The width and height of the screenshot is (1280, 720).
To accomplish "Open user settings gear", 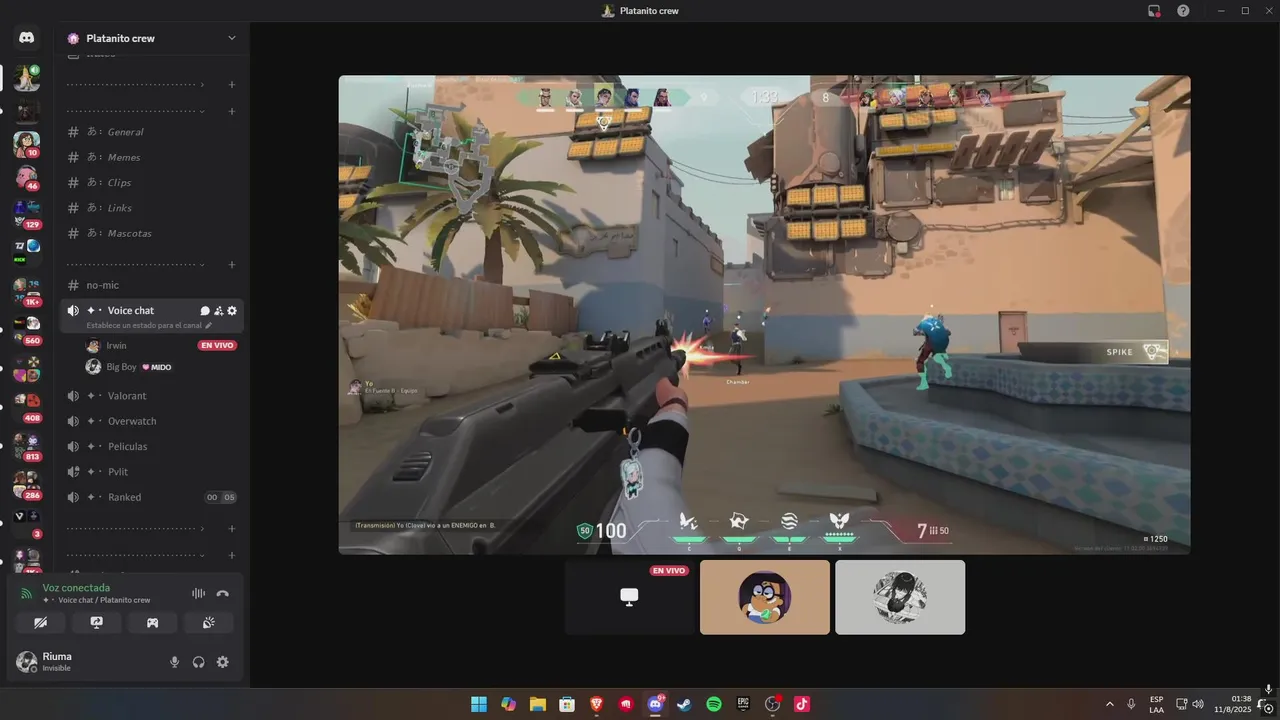I will 223,662.
